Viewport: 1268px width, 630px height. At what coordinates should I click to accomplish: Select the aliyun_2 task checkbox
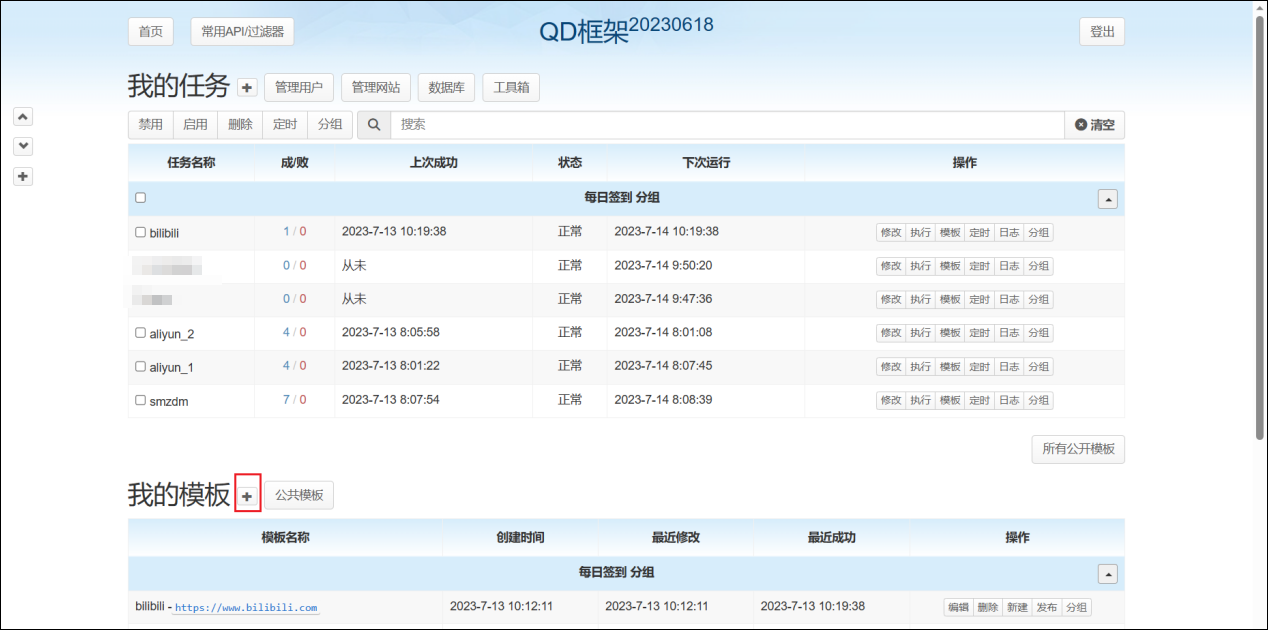point(140,333)
